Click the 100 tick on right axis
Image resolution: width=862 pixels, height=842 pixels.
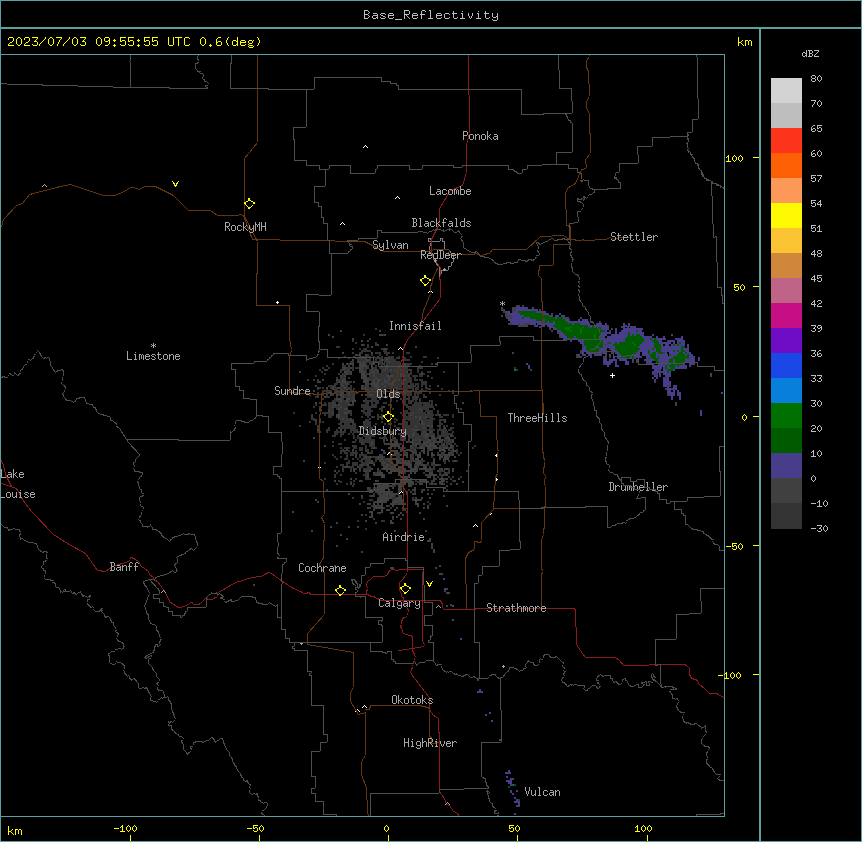pos(734,158)
